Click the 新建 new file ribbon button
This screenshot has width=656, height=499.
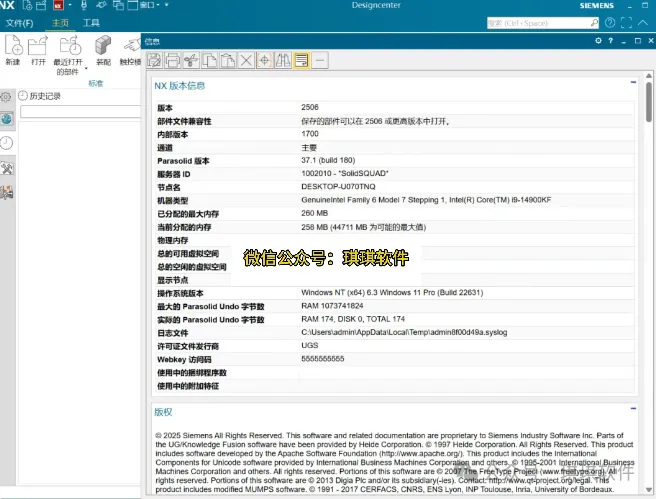tap(13, 50)
